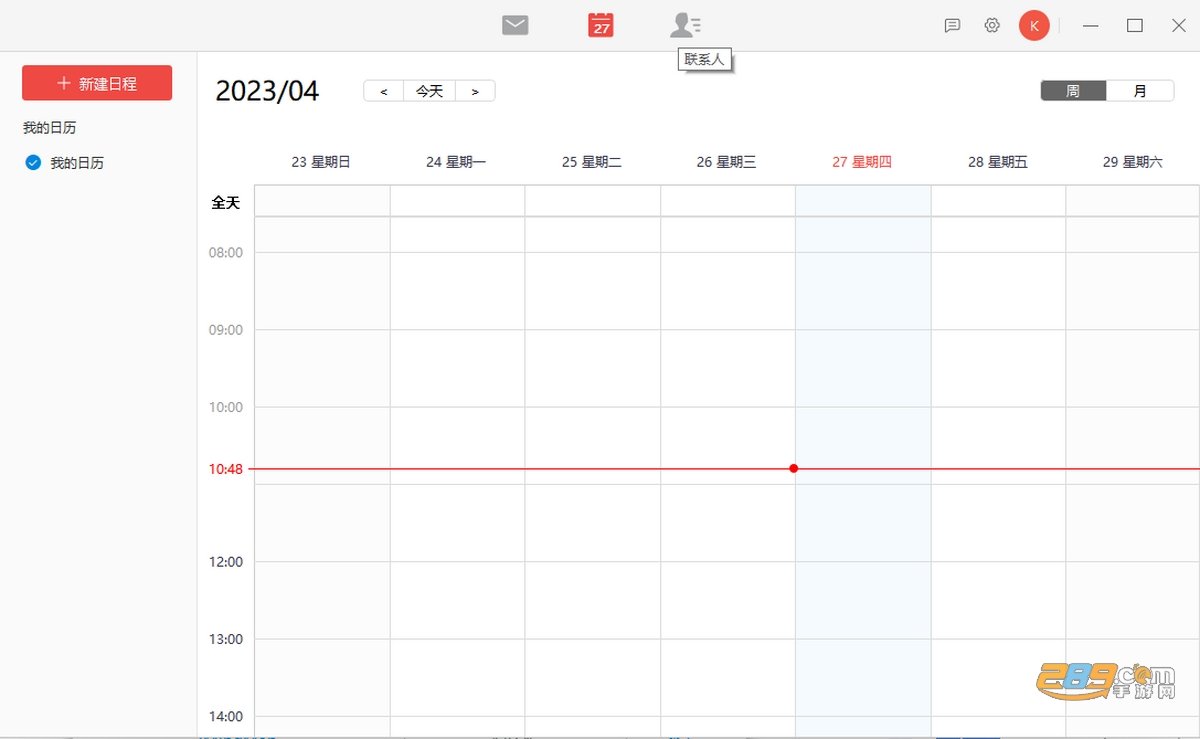1200x739 pixels.
Task: Create a new schedule via 新建日程
Action: pyautogui.click(x=97, y=83)
